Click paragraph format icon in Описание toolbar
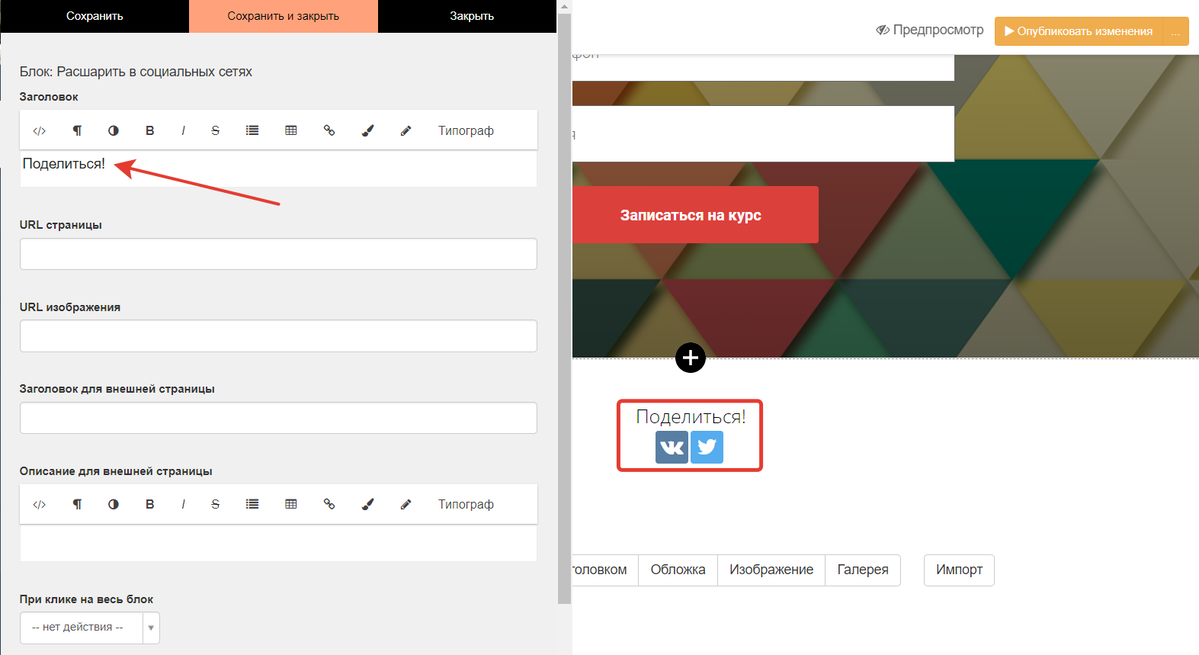1199x655 pixels. 77,504
